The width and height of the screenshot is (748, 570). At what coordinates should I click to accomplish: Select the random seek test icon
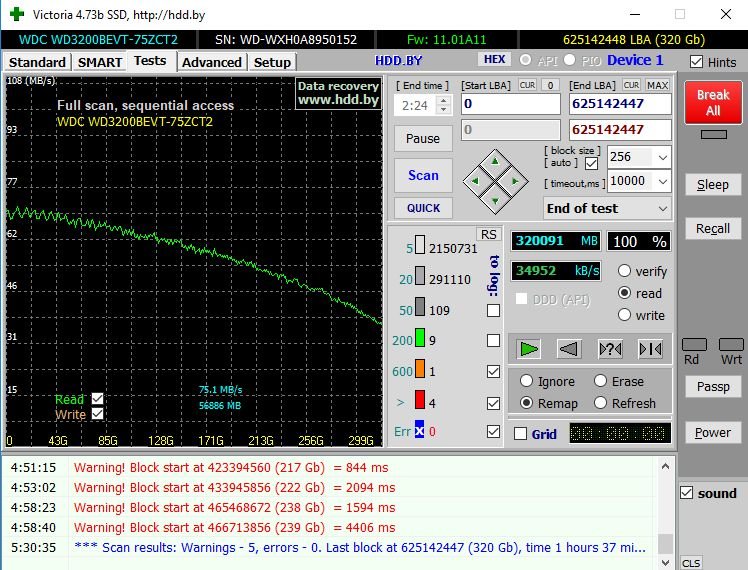pos(610,349)
